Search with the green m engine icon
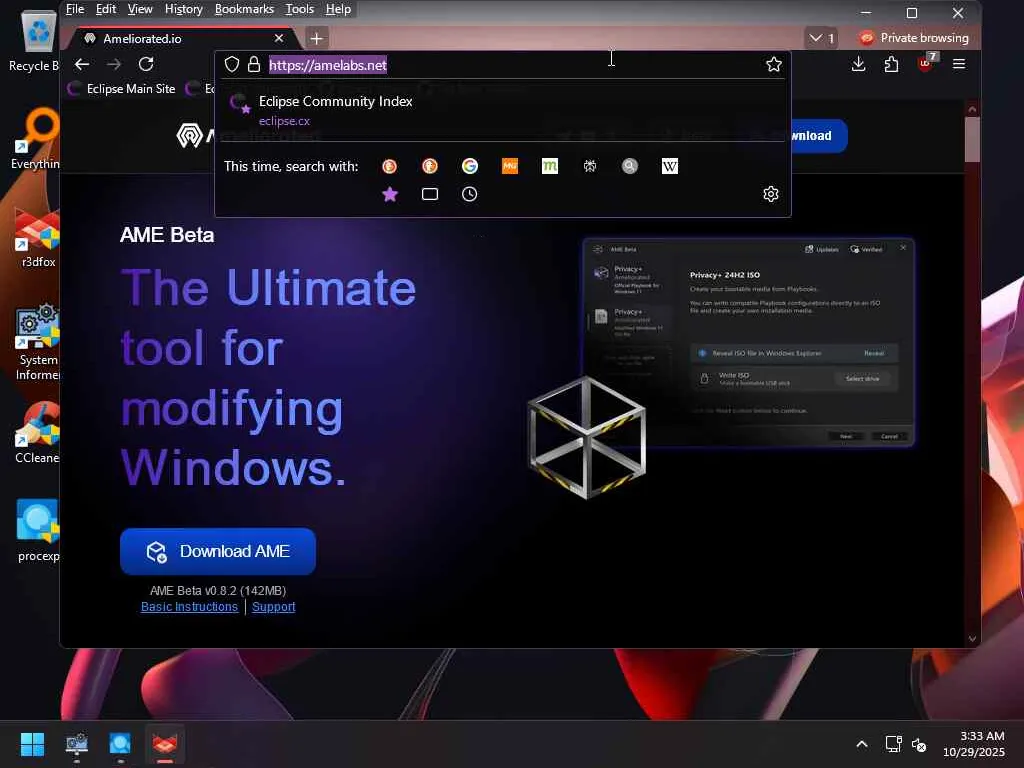Image resolution: width=1024 pixels, height=768 pixels. 550,166
